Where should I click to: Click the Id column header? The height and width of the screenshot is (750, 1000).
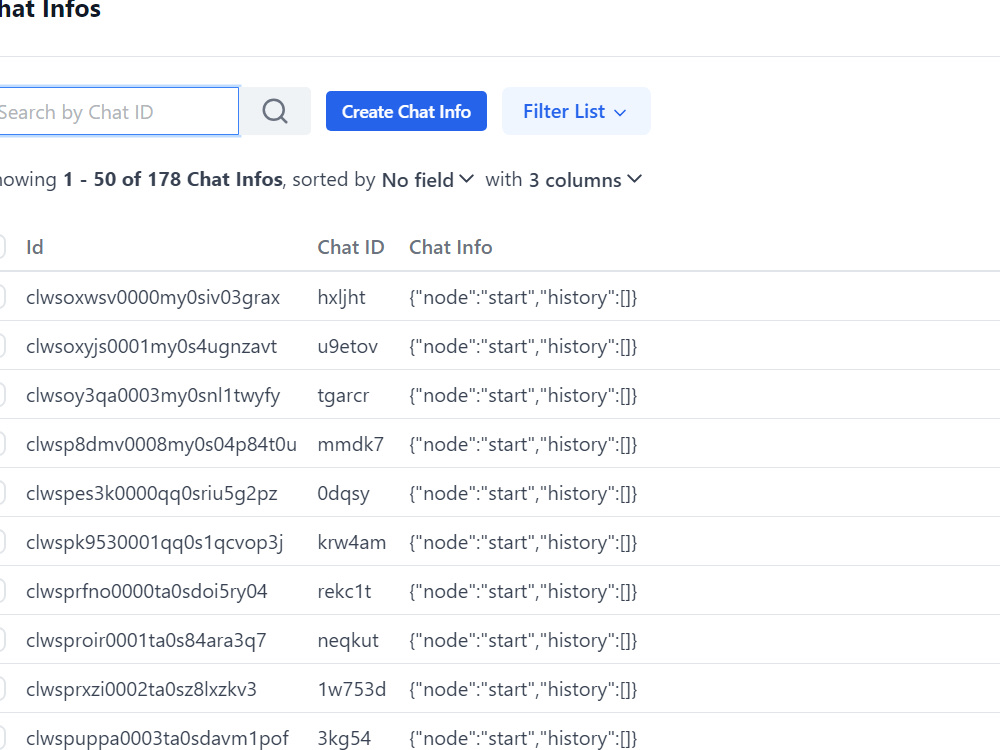click(34, 247)
